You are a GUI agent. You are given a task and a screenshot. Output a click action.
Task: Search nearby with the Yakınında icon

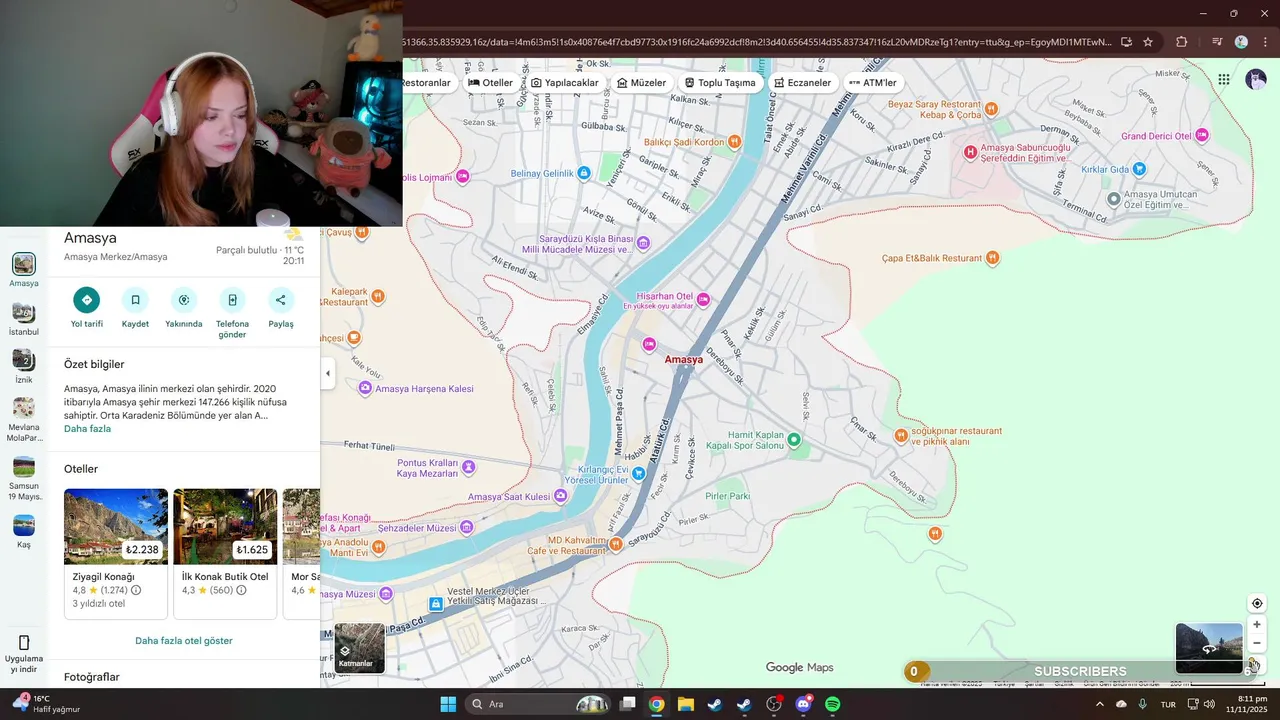click(x=183, y=300)
